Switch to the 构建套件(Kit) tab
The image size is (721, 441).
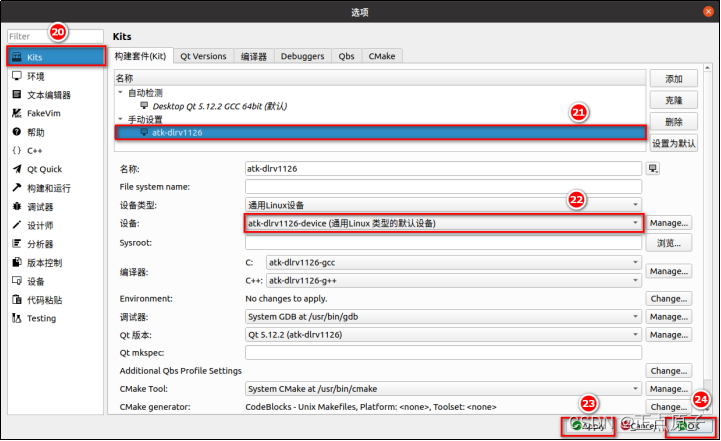point(140,56)
